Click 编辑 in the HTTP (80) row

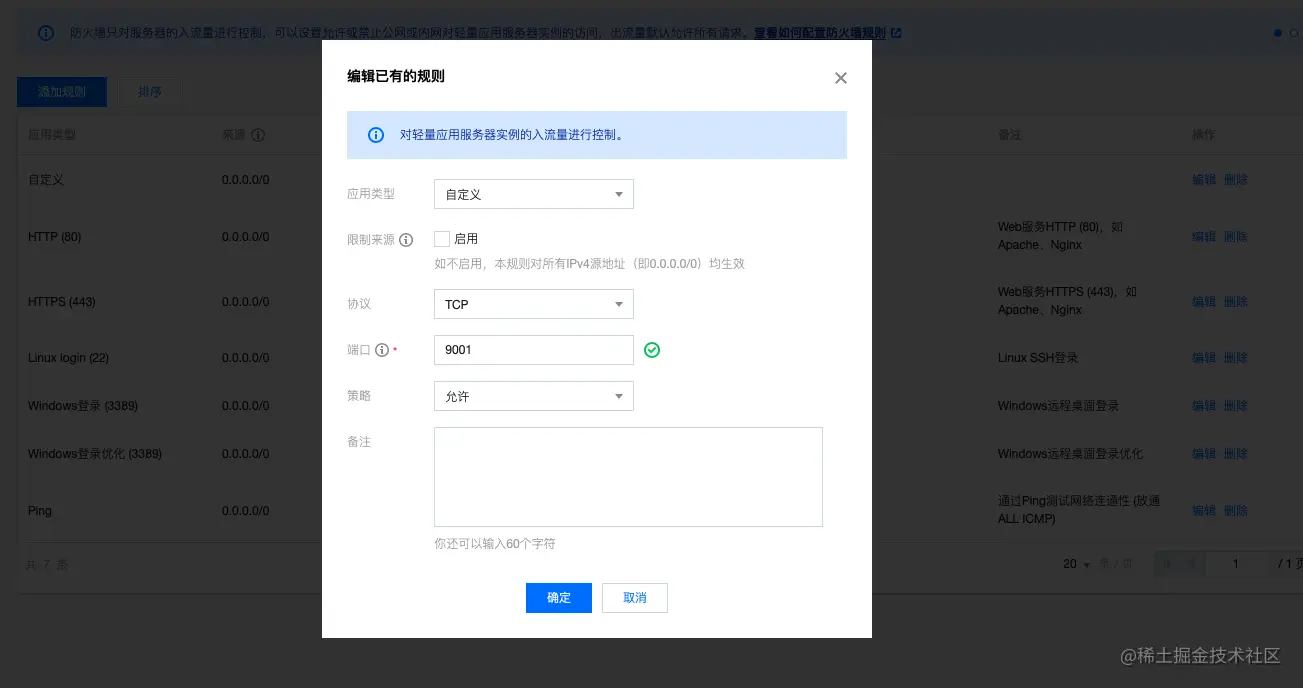1204,237
